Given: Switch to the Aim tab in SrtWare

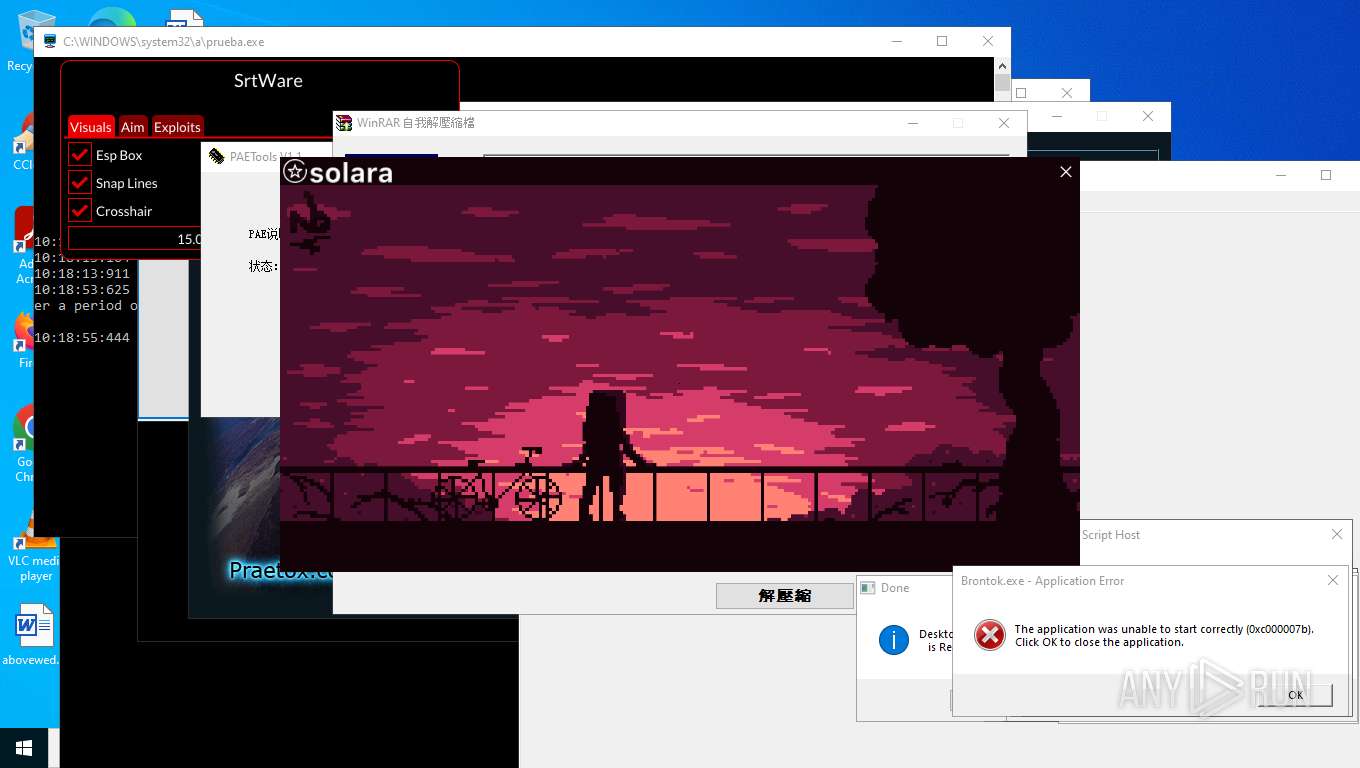Looking at the screenshot, I should pos(133,127).
